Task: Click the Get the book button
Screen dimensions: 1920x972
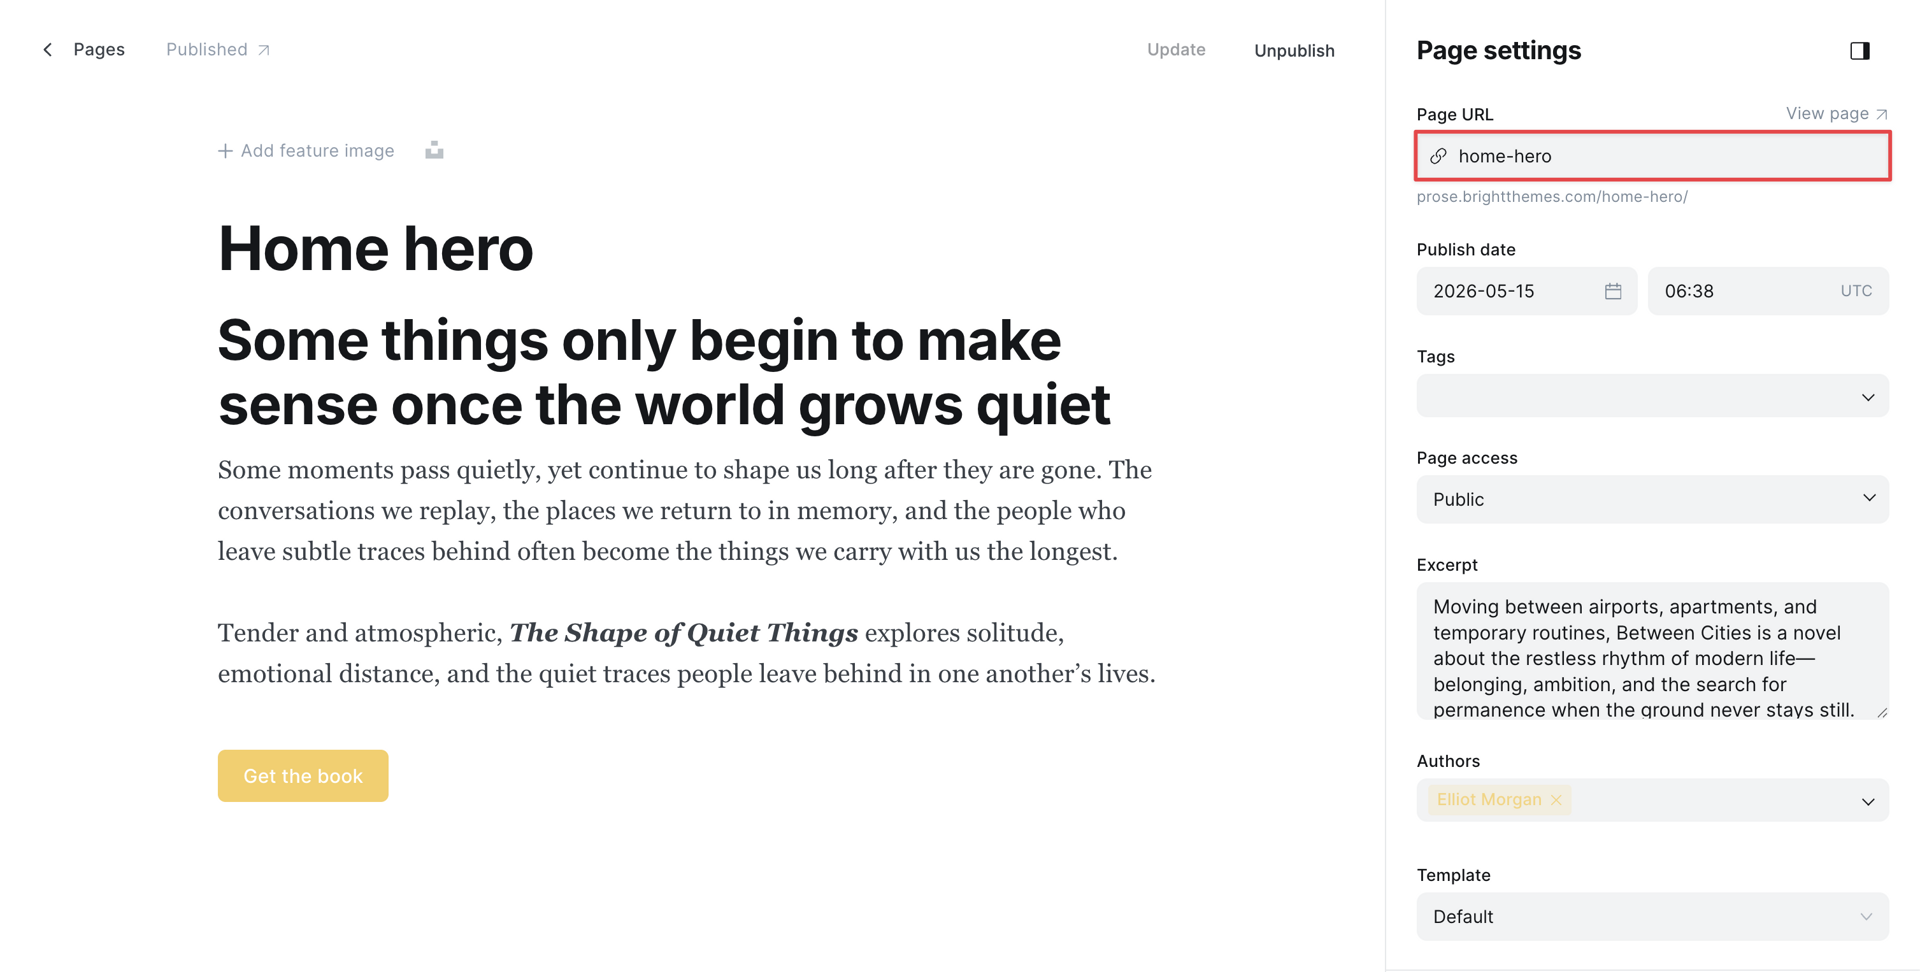Action: (x=303, y=776)
